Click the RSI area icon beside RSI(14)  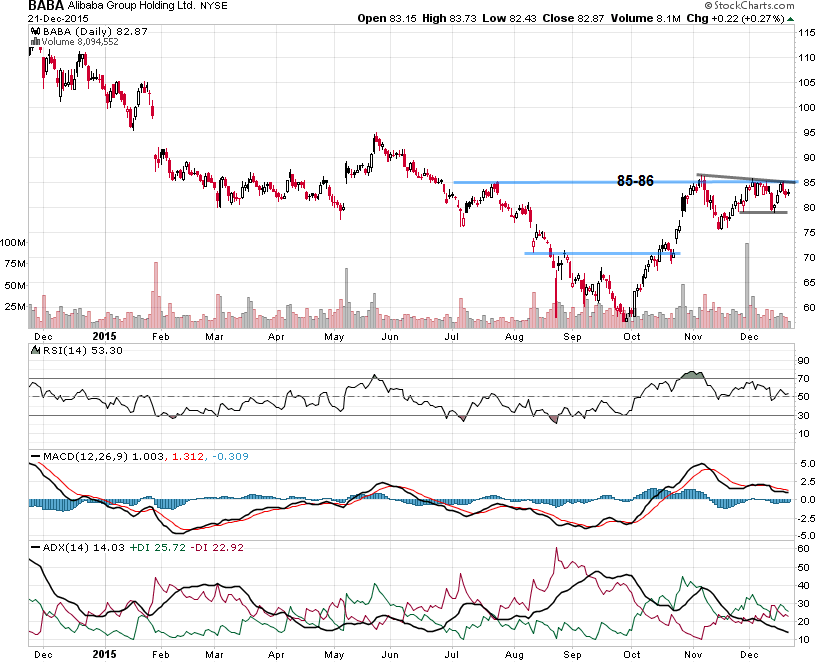point(36,350)
